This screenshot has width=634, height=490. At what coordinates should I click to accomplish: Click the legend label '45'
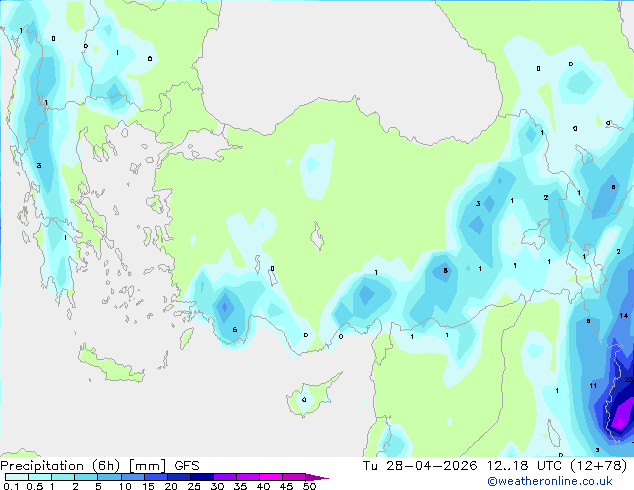(x=286, y=486)
